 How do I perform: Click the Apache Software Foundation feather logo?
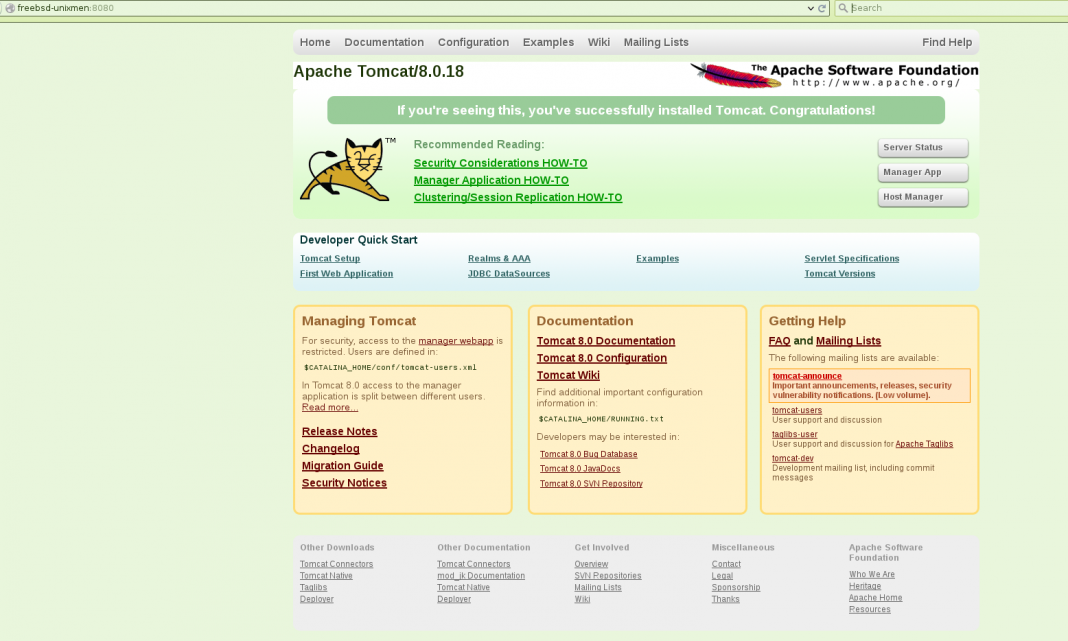coord(834,75)
